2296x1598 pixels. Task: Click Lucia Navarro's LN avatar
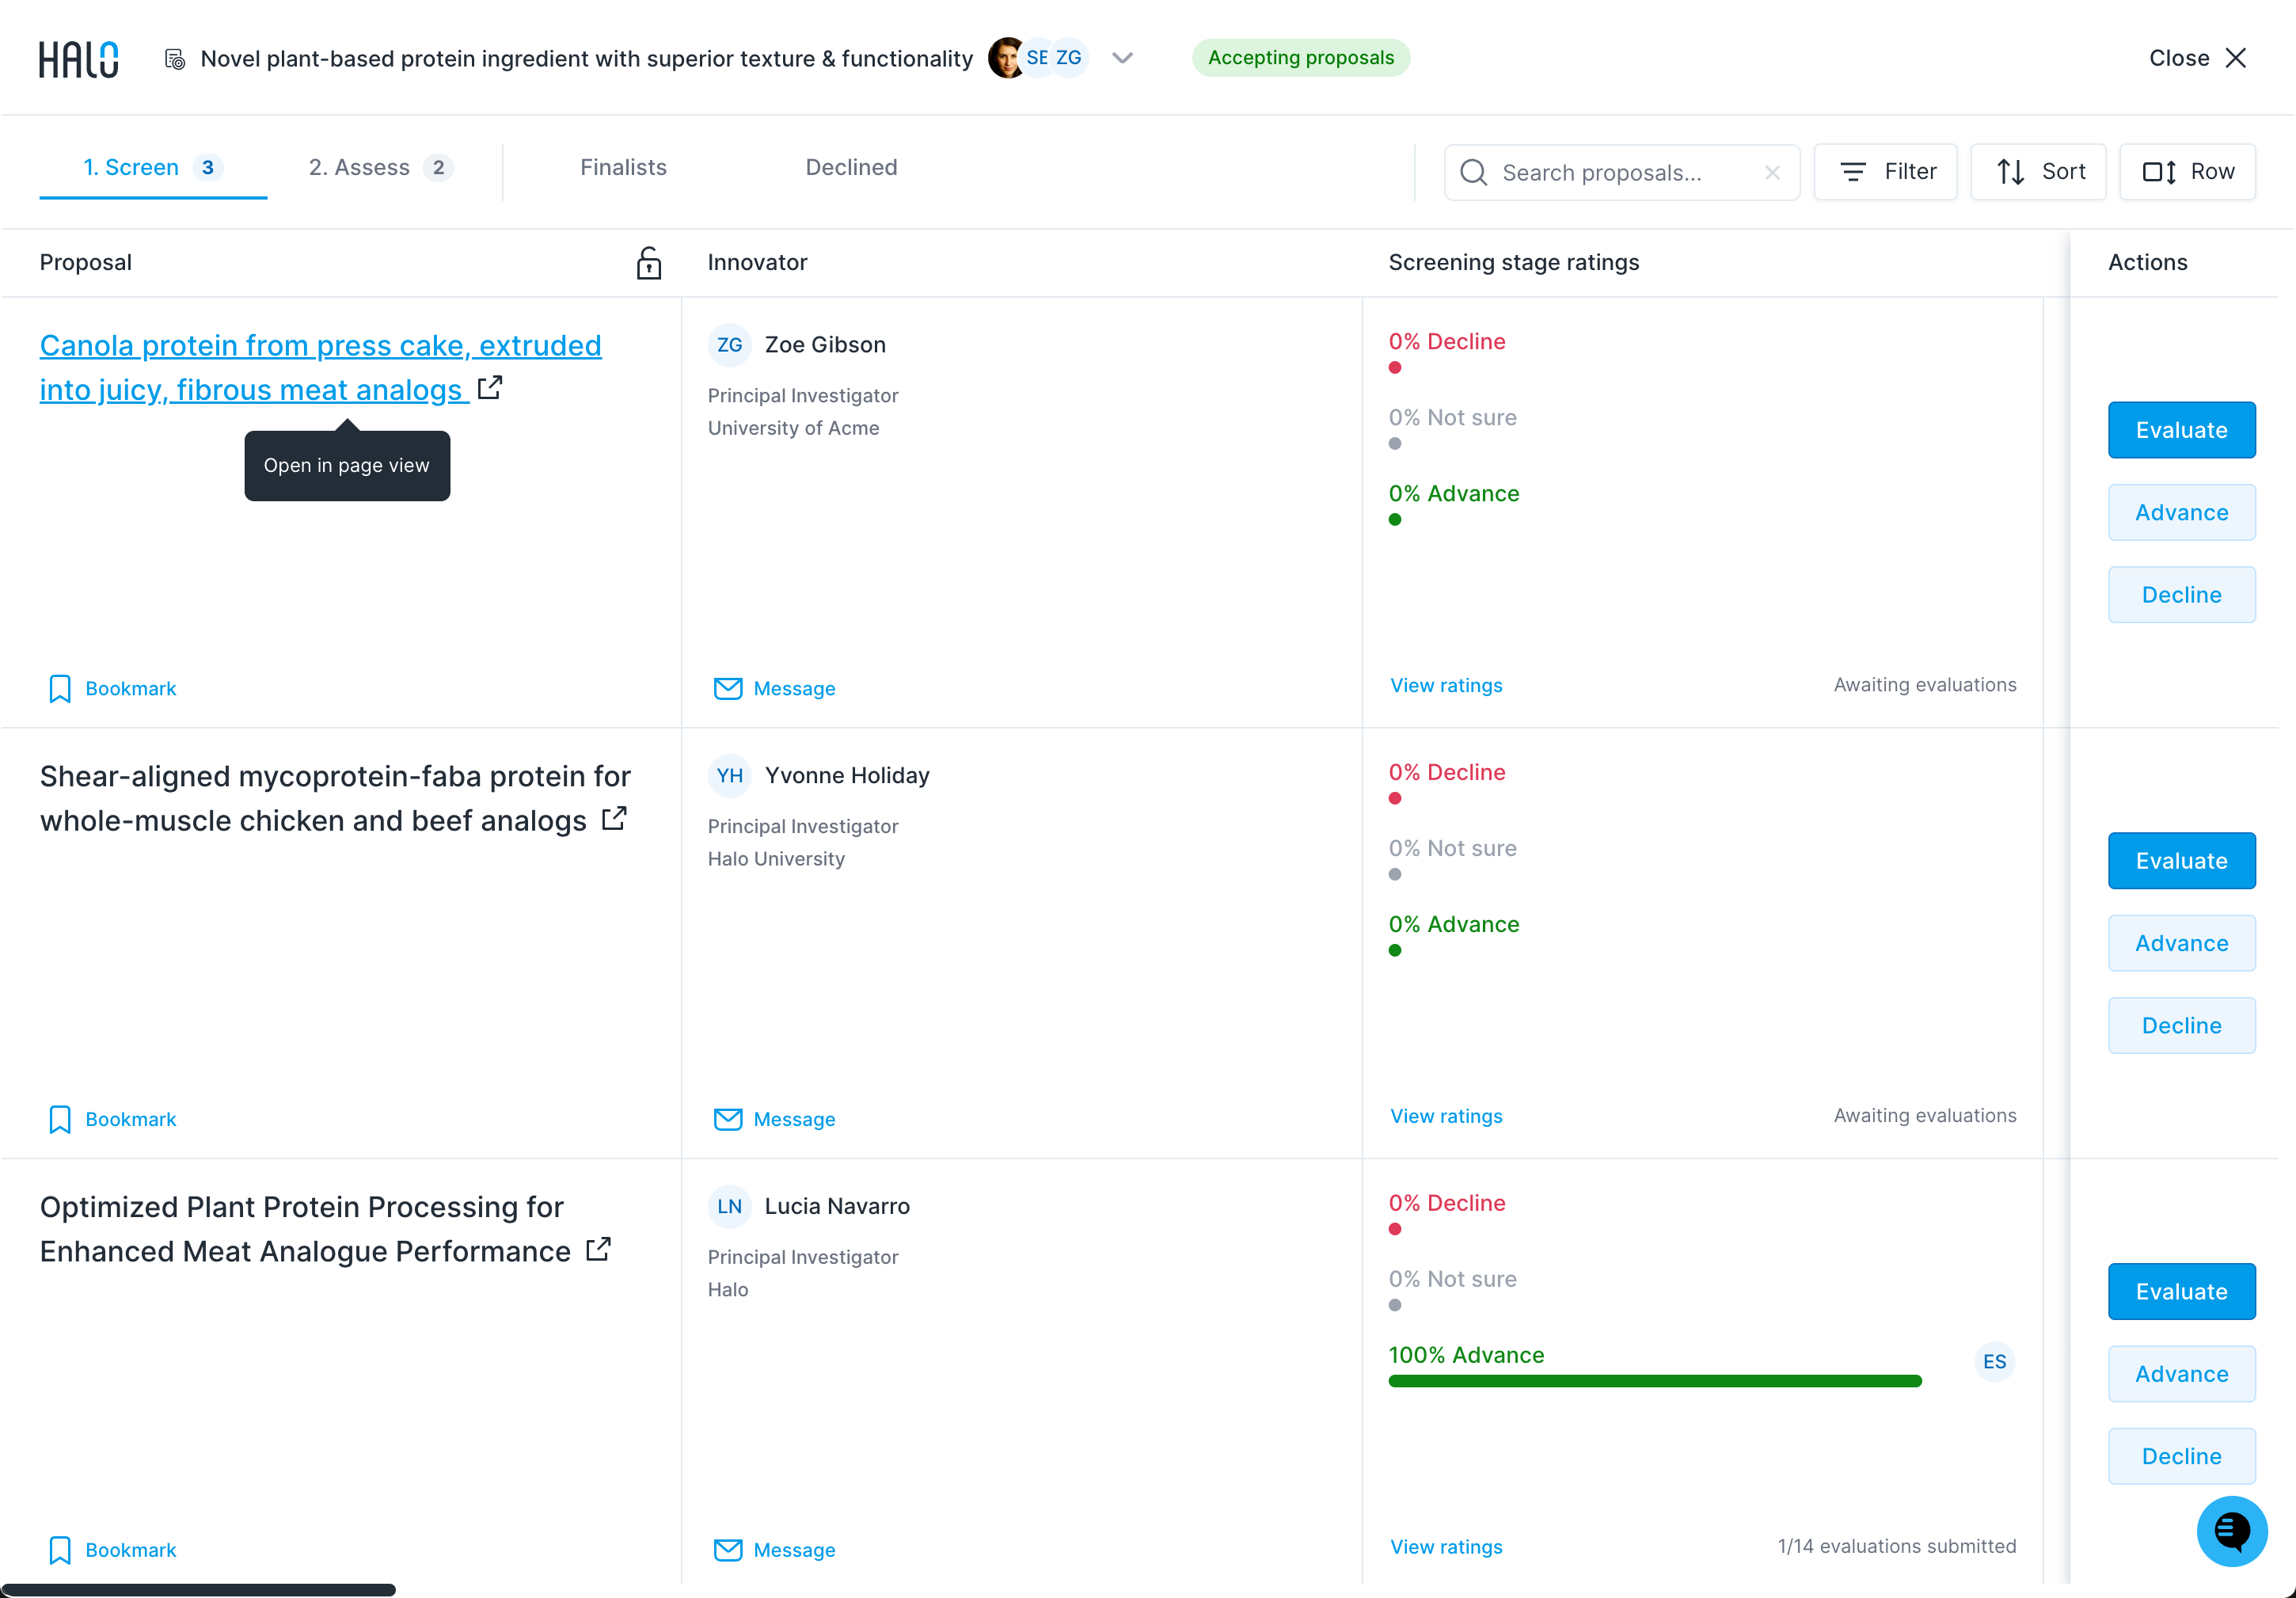(x=729, y=1207)
